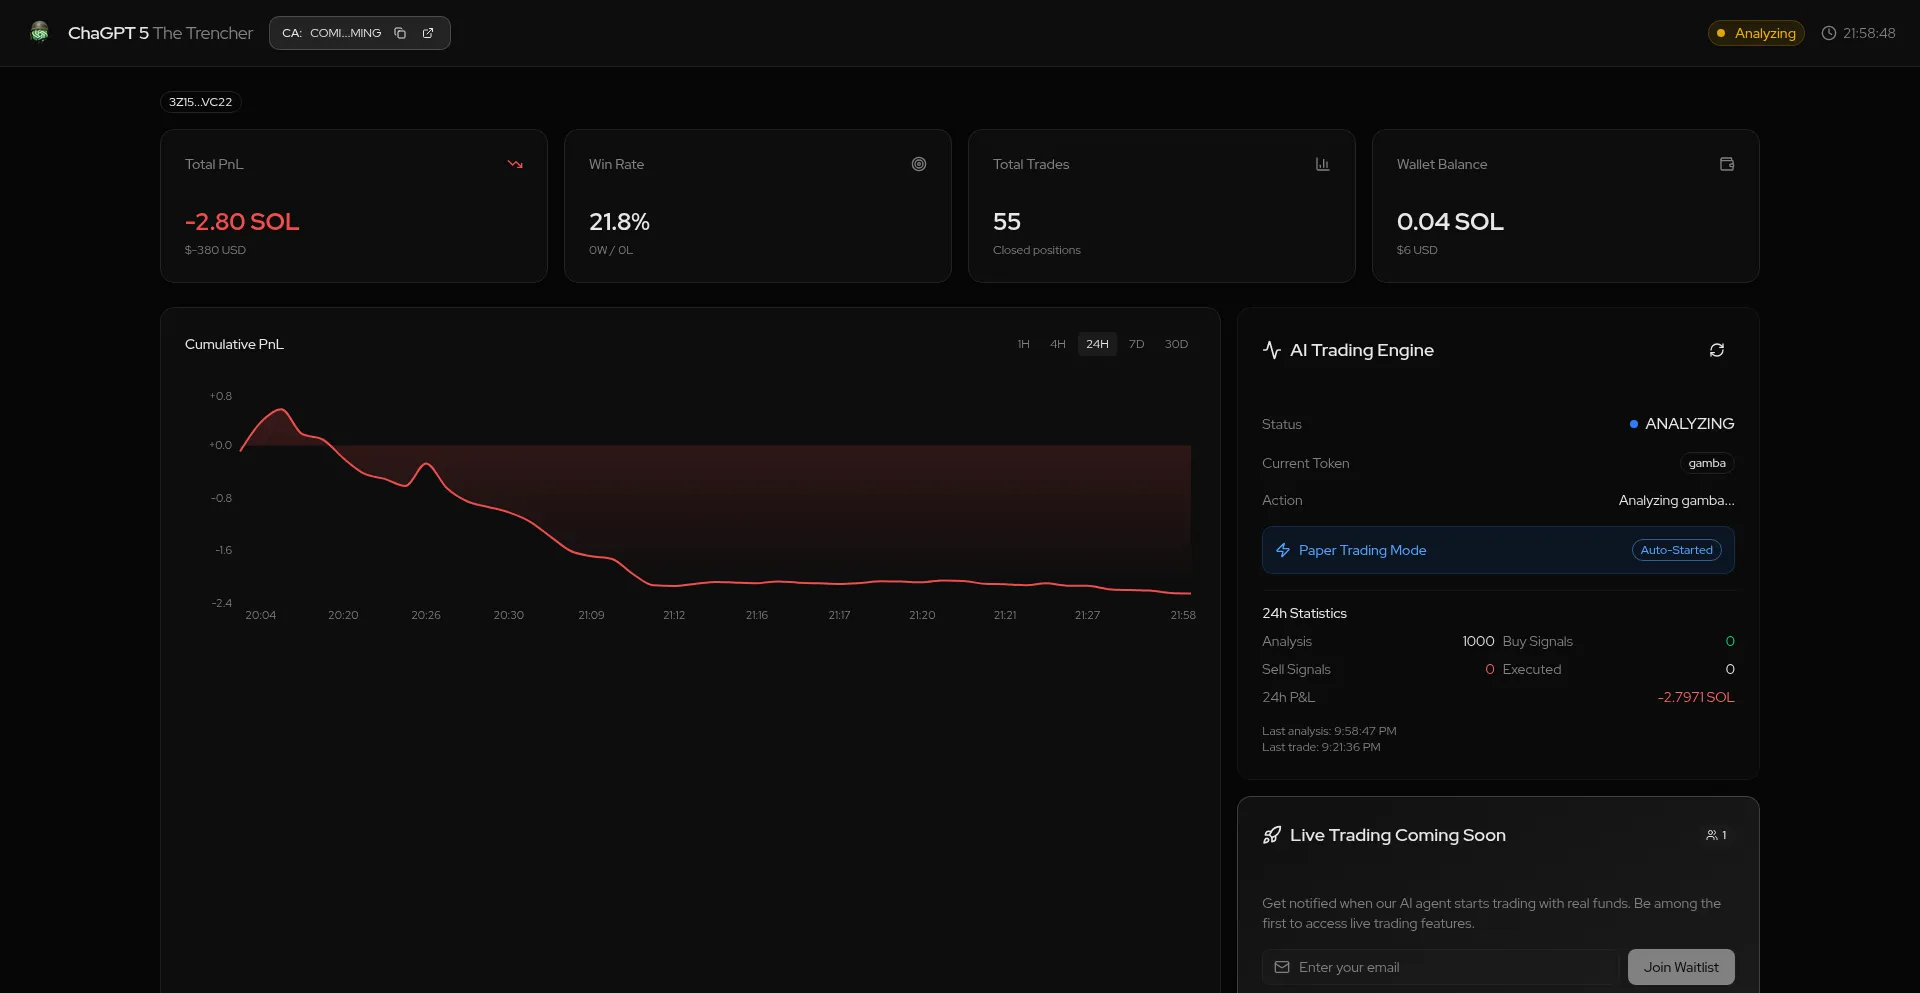Select the 24H chart range

[x=1097, y=344]
